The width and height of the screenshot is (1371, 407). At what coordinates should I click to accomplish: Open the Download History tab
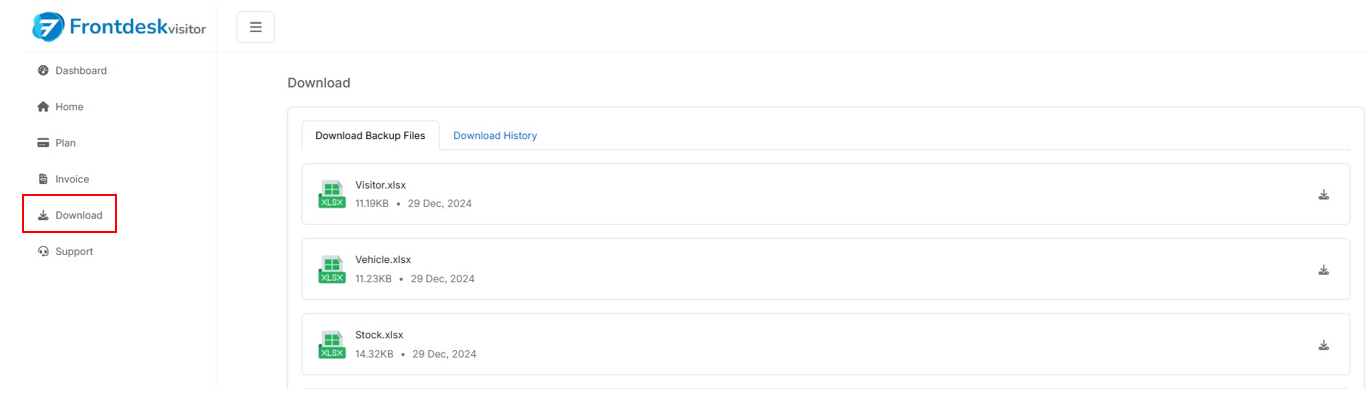coord(495,136)
